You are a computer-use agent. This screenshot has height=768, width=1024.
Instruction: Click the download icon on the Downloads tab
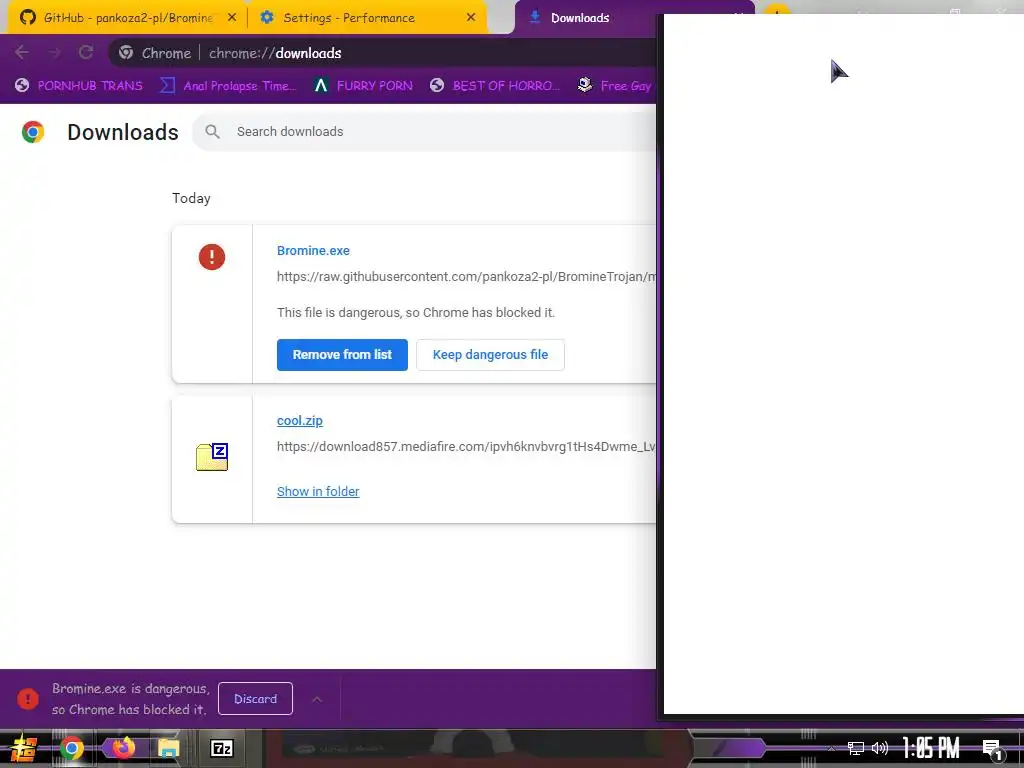pos(535,17)
